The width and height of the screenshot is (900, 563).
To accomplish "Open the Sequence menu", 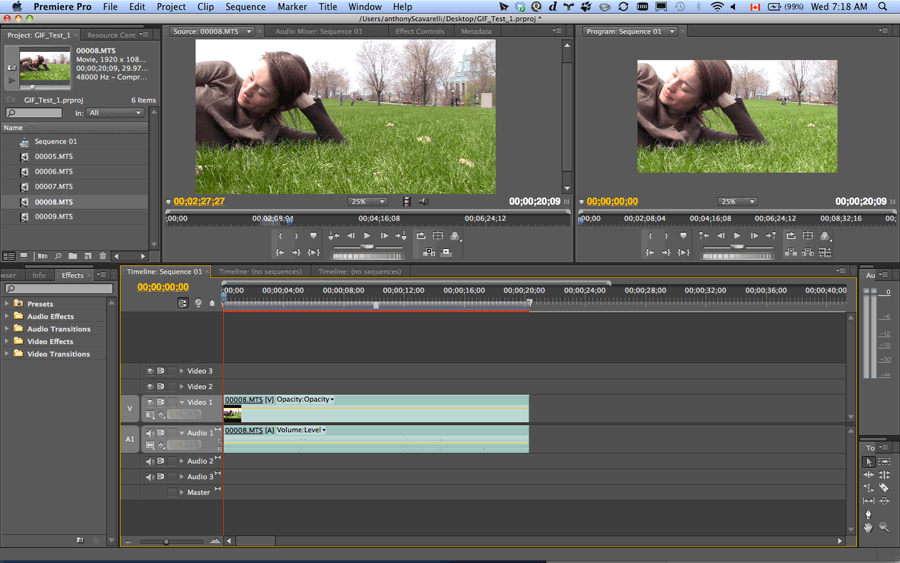I will click(x=245, y=7).
